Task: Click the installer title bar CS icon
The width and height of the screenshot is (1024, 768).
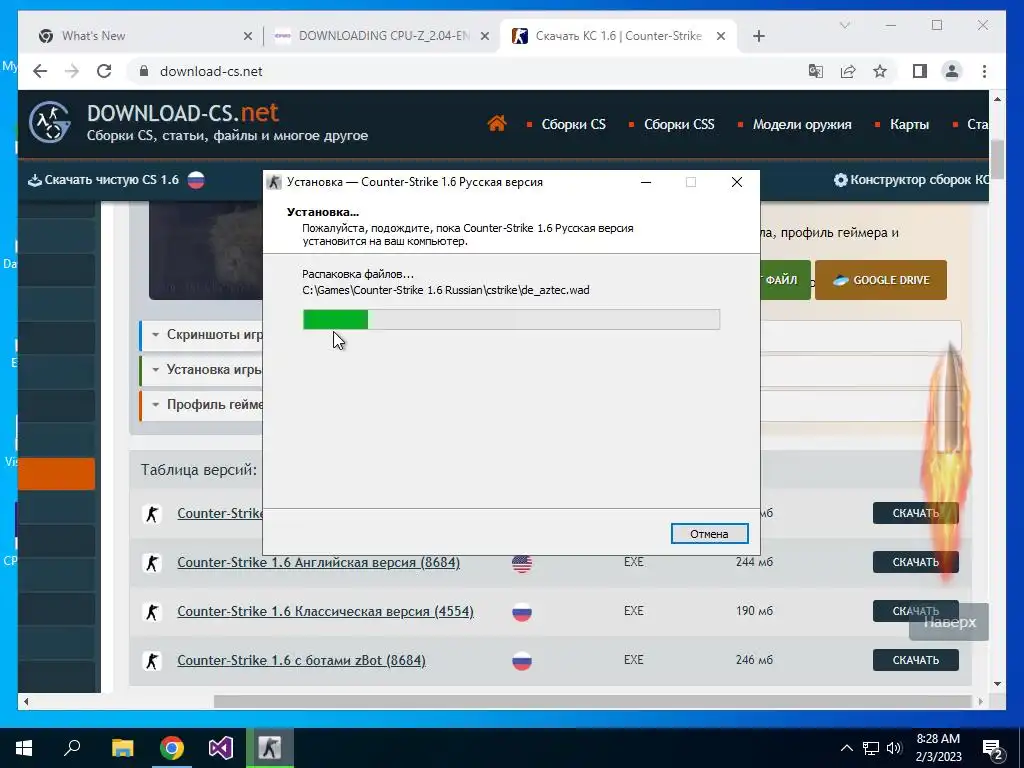Action: tap(275, 182)
